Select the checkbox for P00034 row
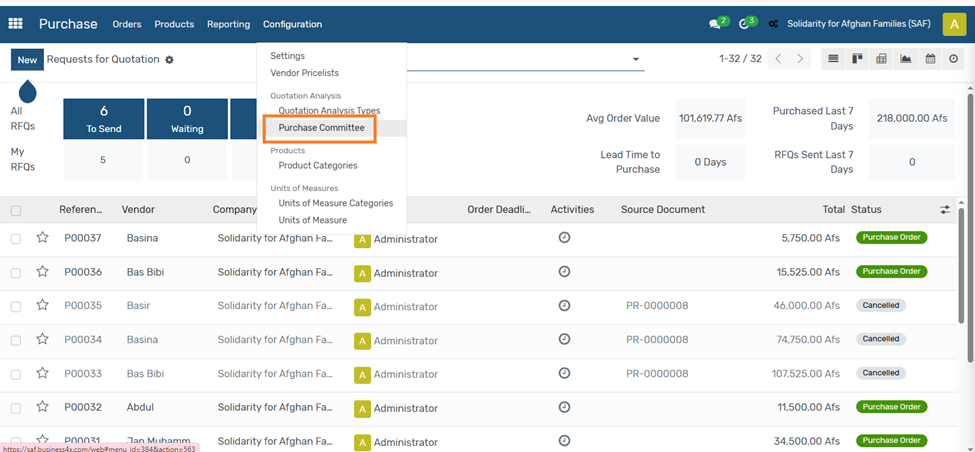 [16, 341]
